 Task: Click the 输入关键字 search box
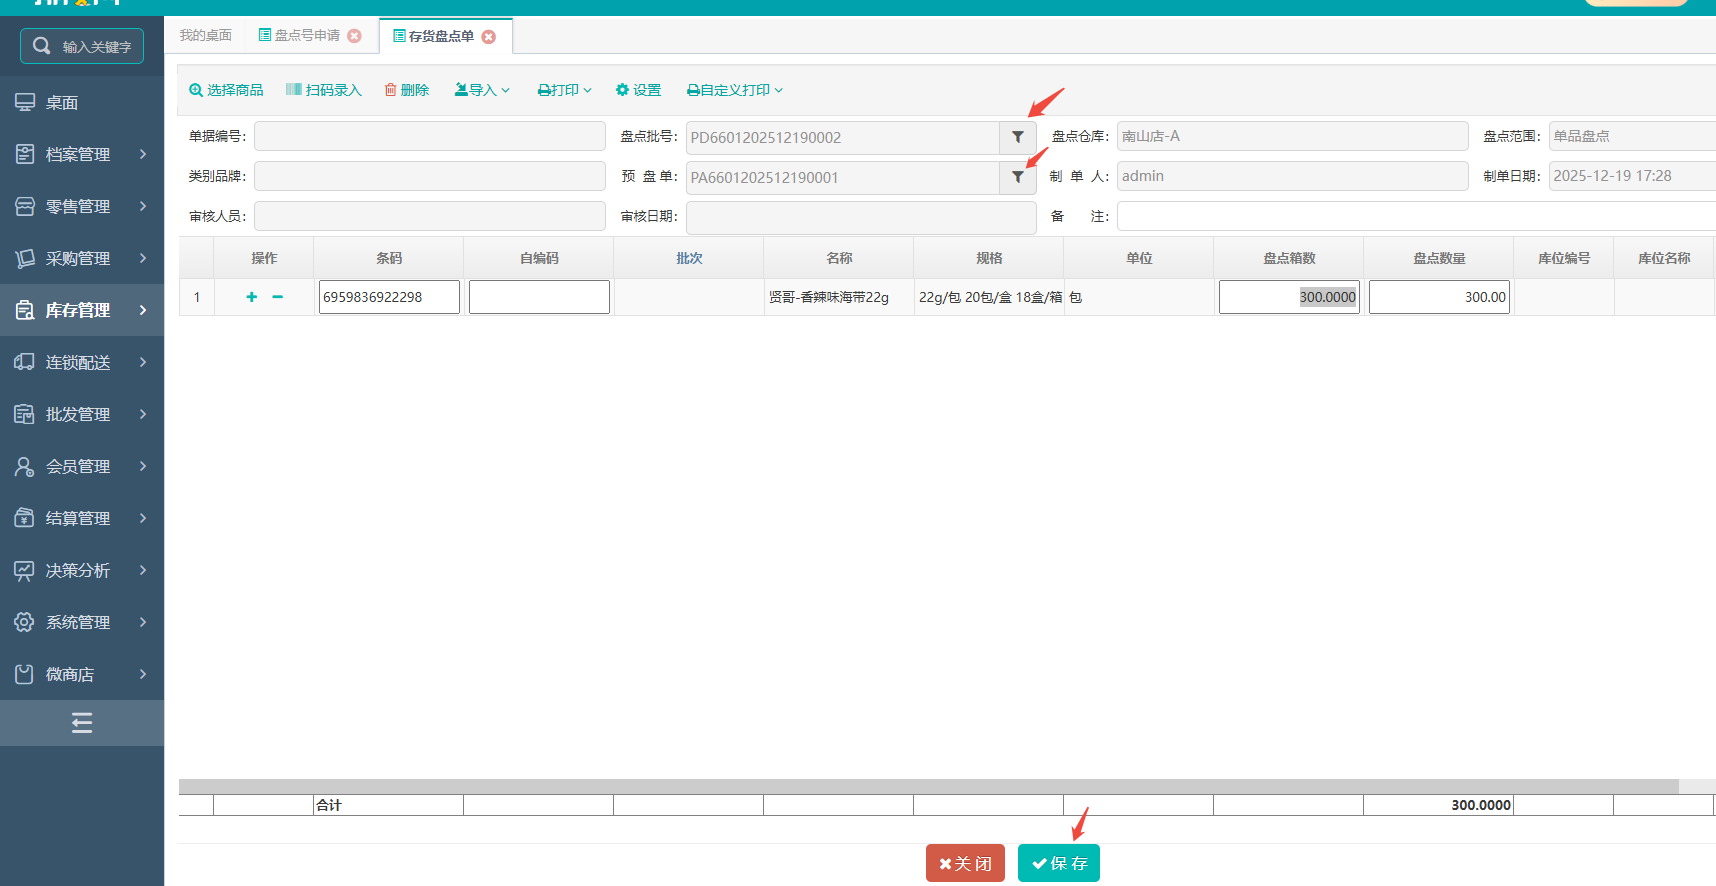(82, 46)
